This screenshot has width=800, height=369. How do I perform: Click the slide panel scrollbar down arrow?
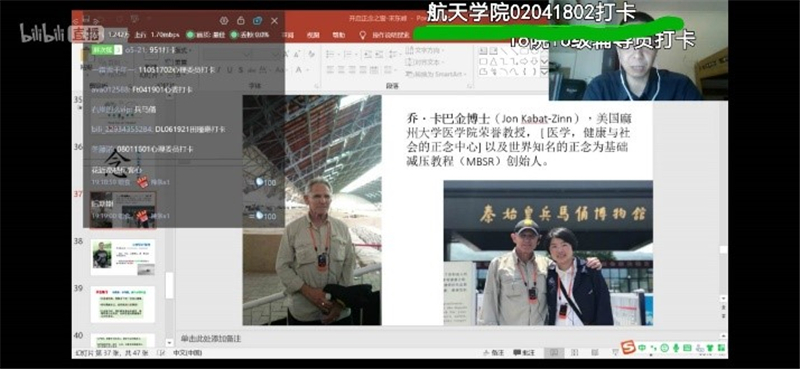tap(169, 342)
